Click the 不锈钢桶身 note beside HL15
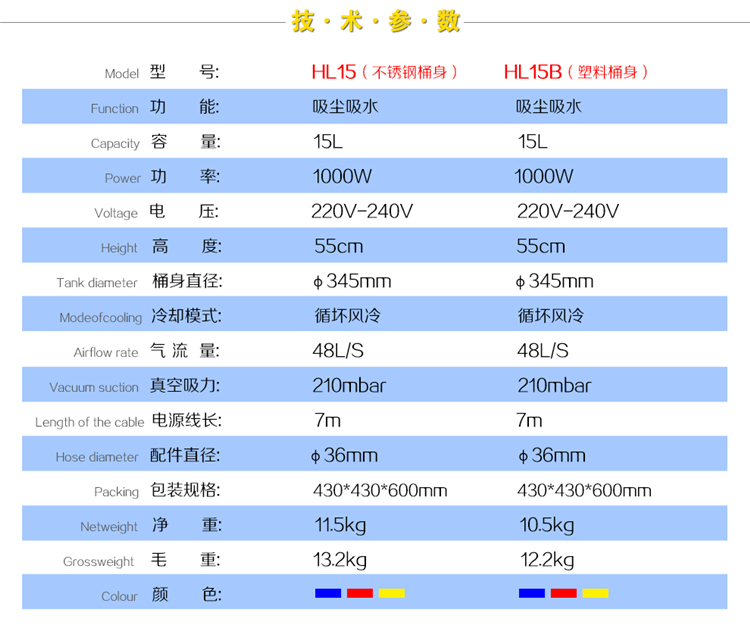Screen dimensions: 750x634 [x=409, y=72]
